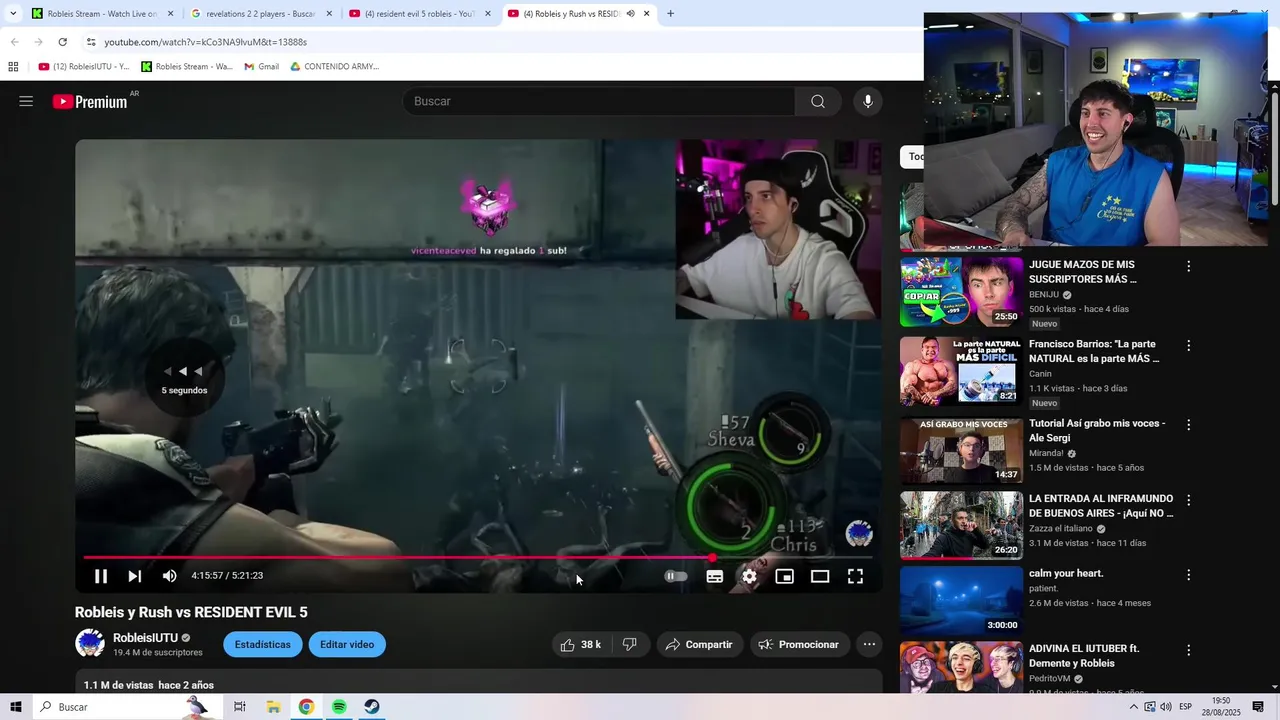The width and height of the screenshot is (1280, 720).
Task: Open the Windows notification center icon
Action: tap(1258, 707)
